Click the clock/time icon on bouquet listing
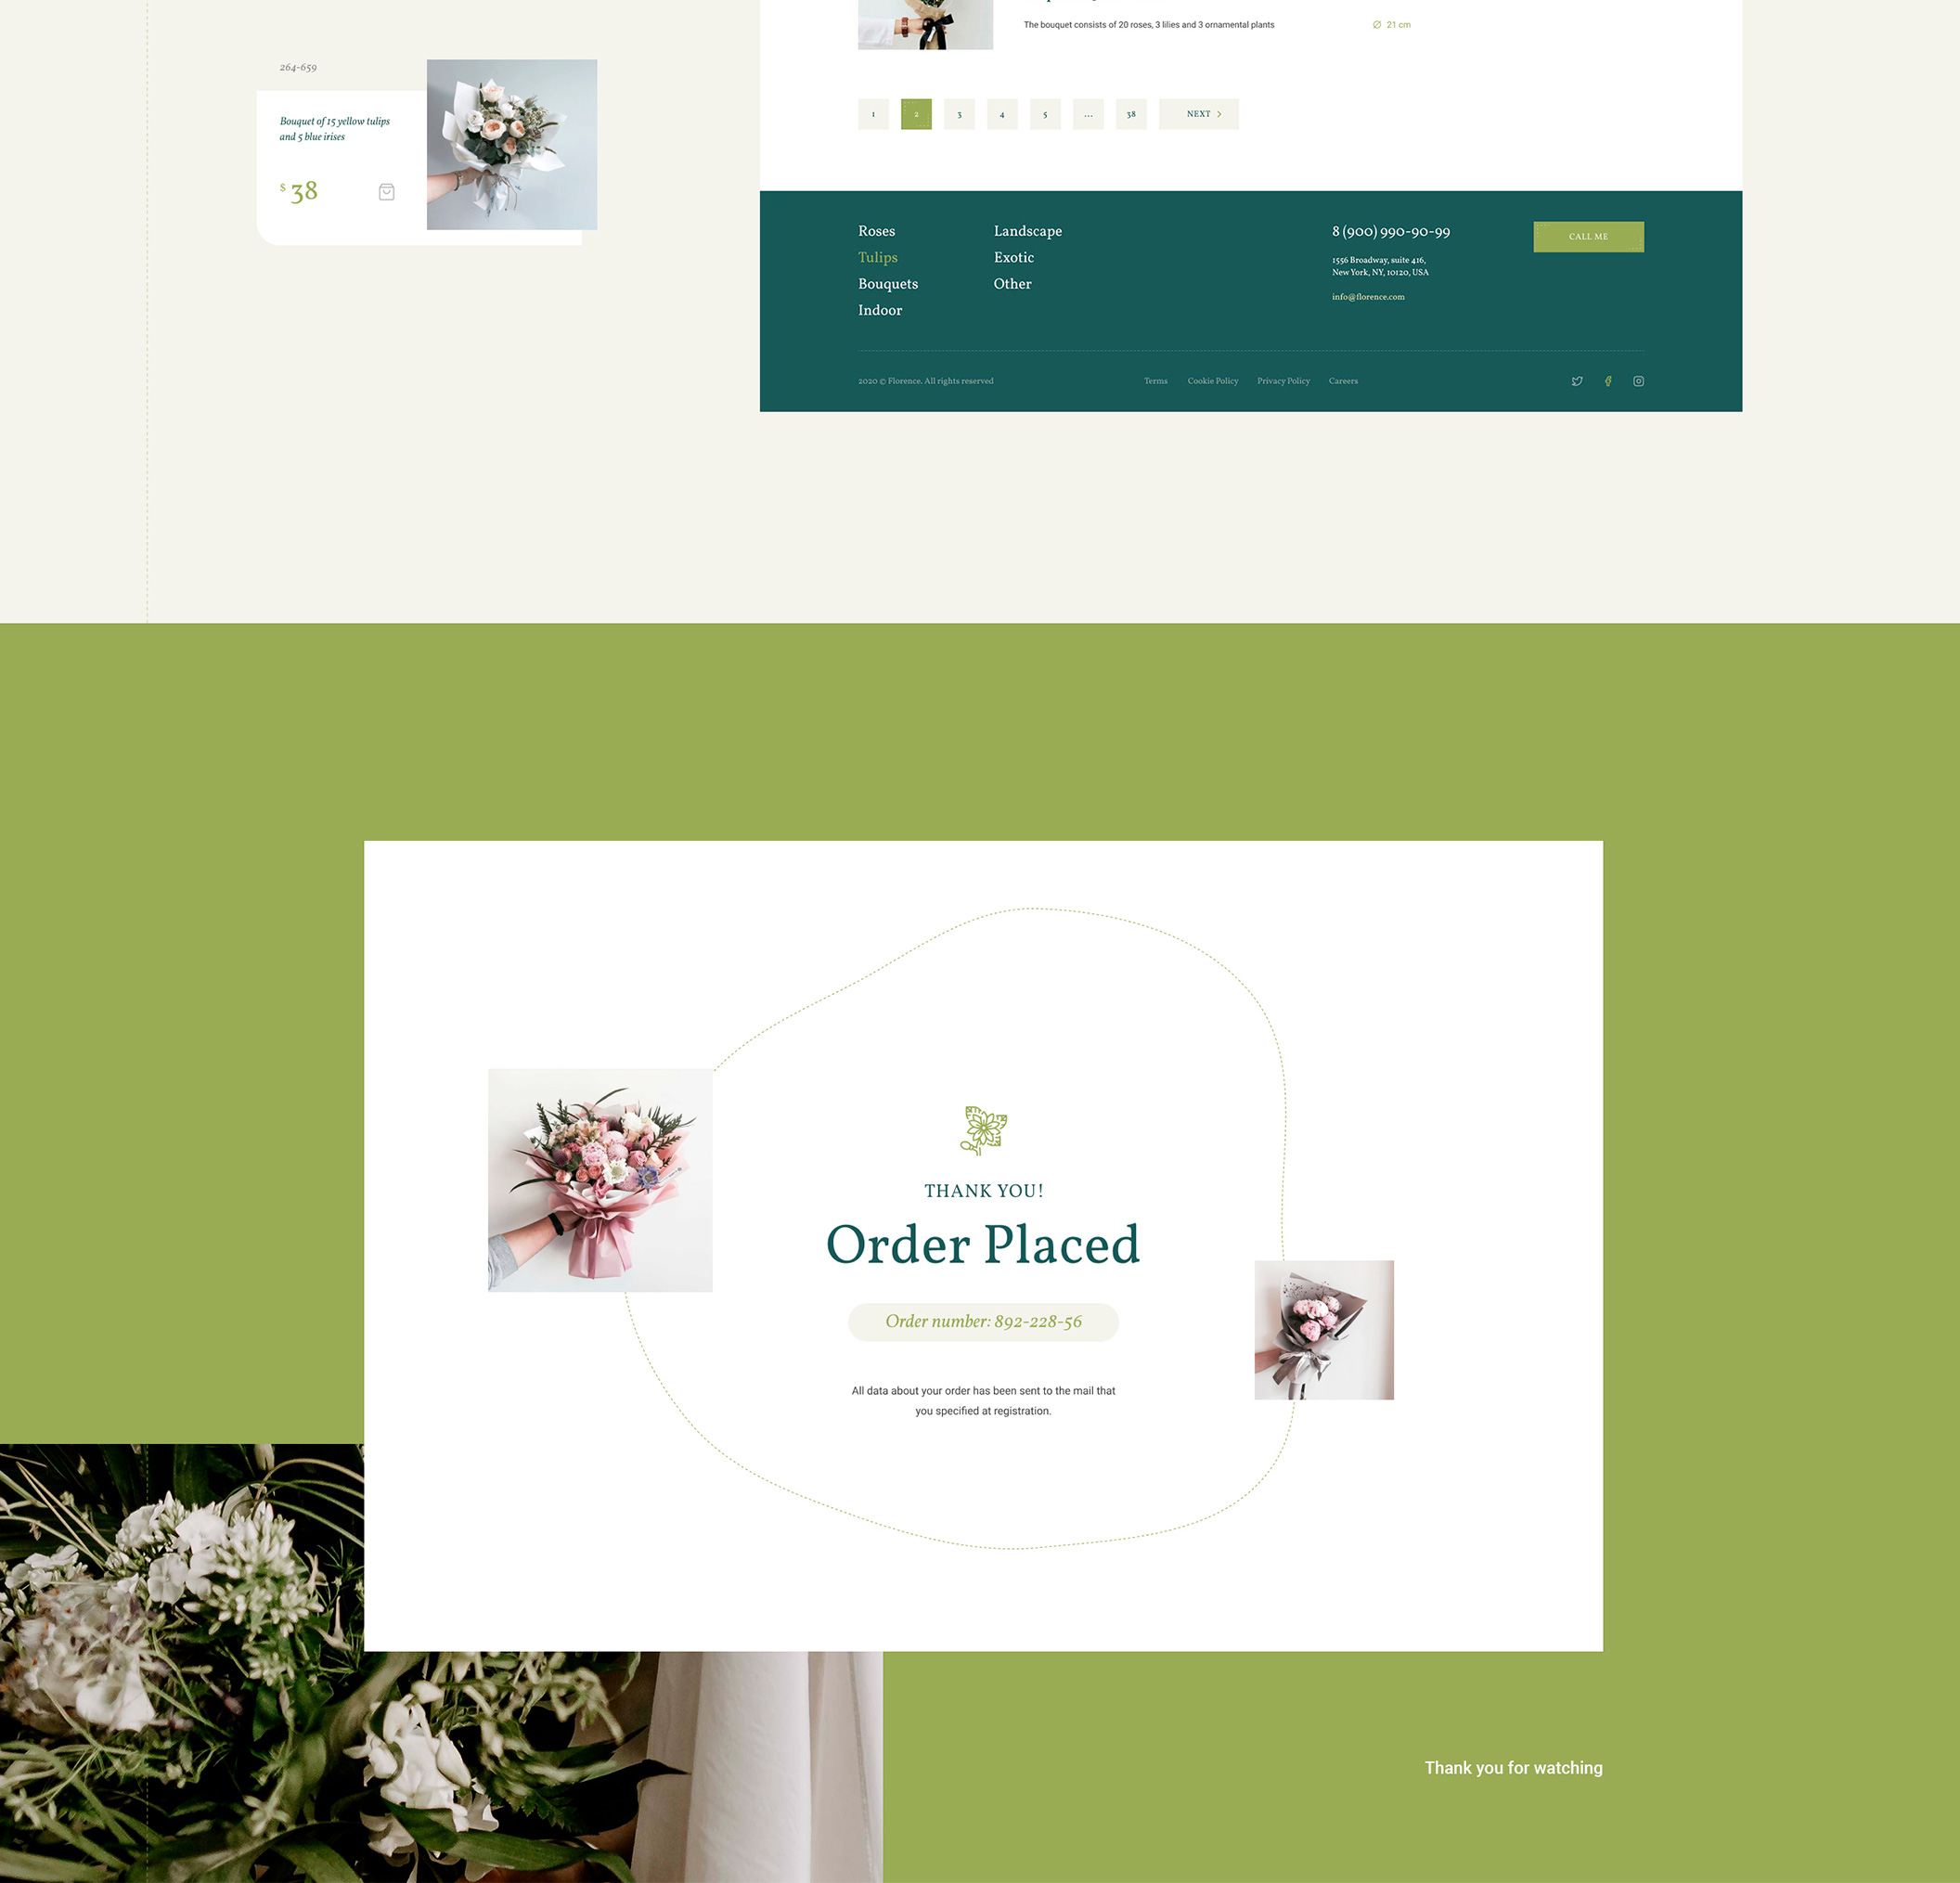This screenshot has width=1960, height=1883. click(x=1379, y=24)
